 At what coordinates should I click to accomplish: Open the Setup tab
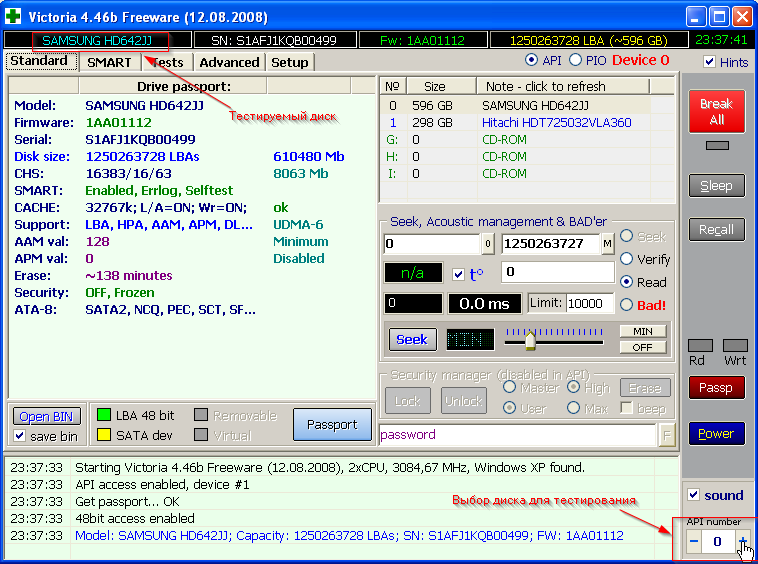click(x=290, y=62)
